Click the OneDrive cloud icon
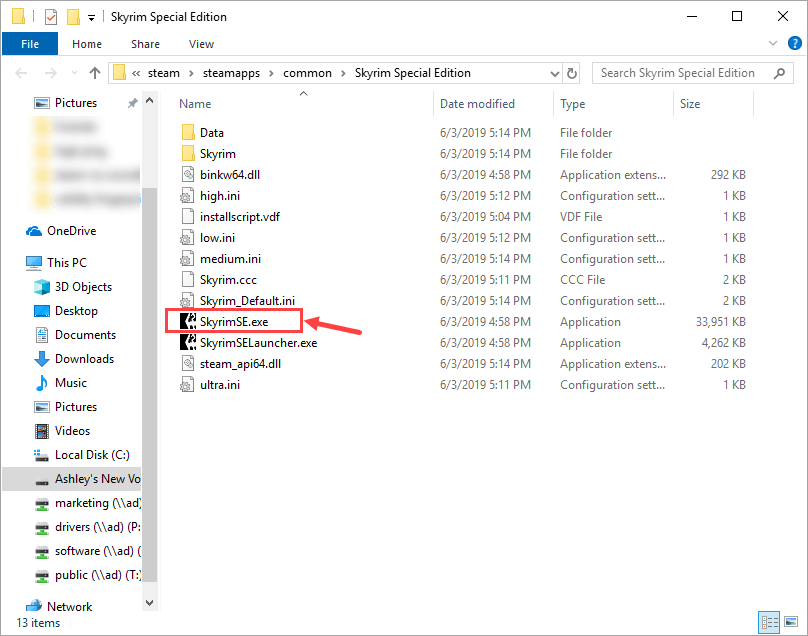The width and height of the screenshot is (808, 636). pos(34,230)
